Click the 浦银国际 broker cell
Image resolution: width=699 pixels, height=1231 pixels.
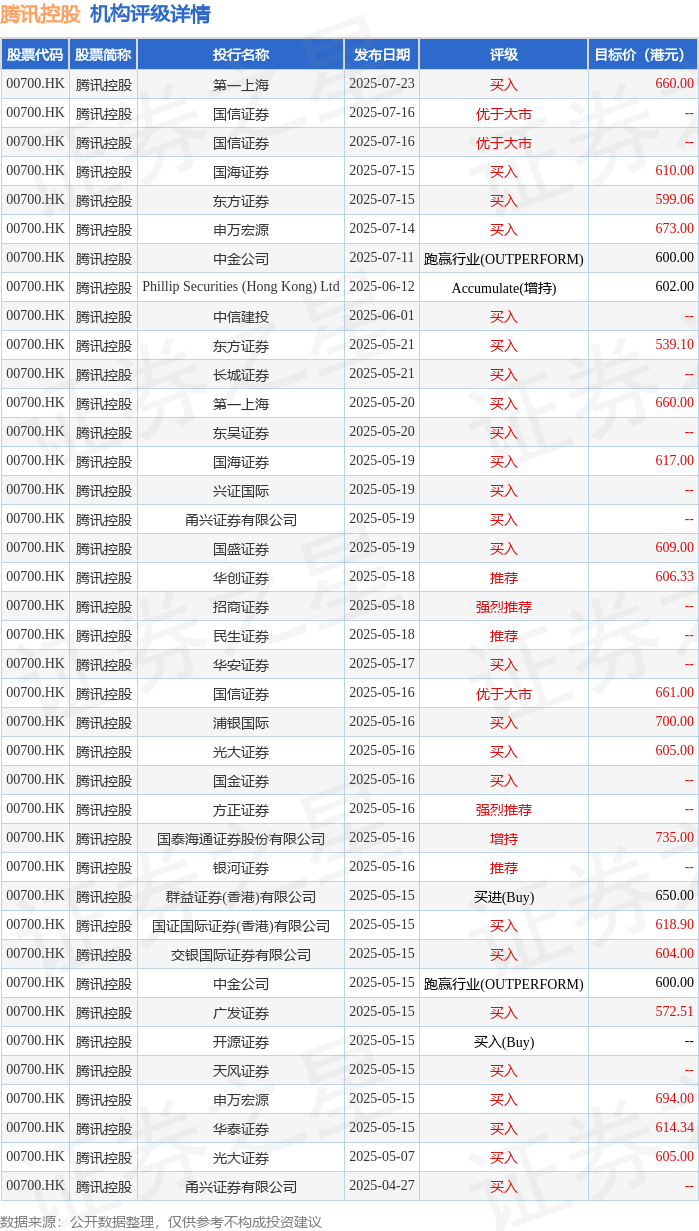[x=241, y=723]
